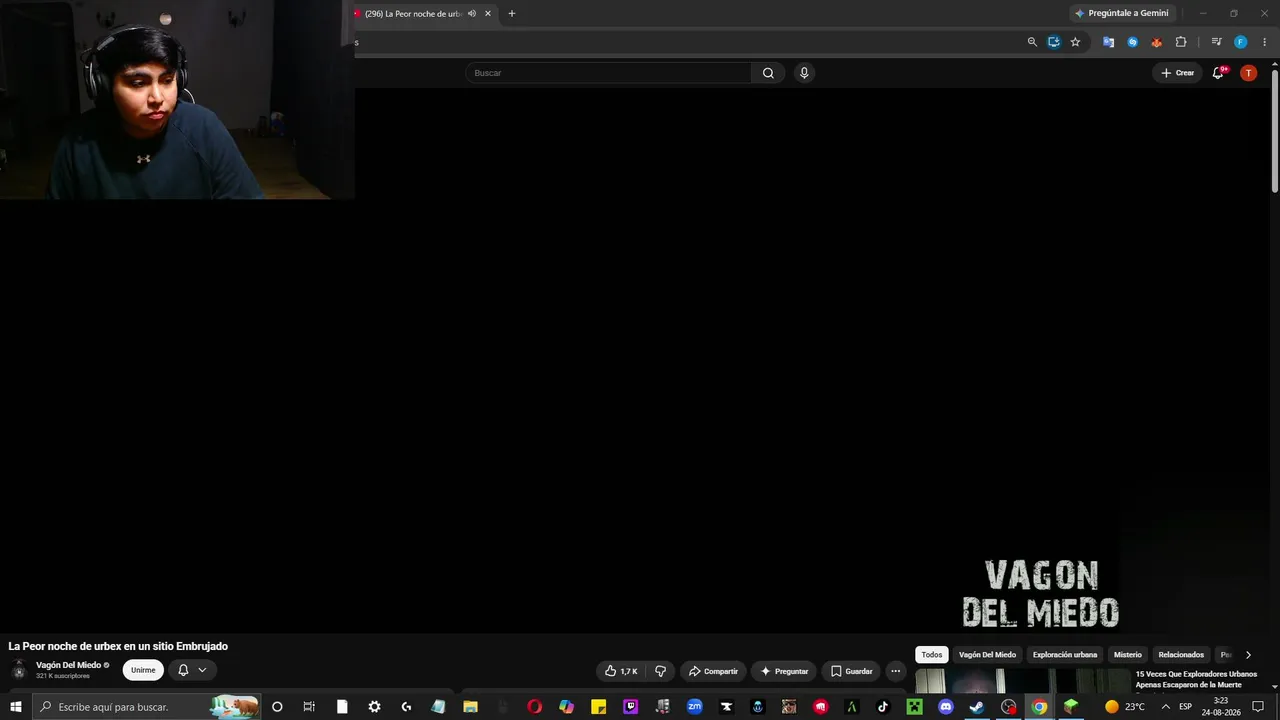
Task: Close the La Peor noche de urbex tab
Action: point(488,14)
